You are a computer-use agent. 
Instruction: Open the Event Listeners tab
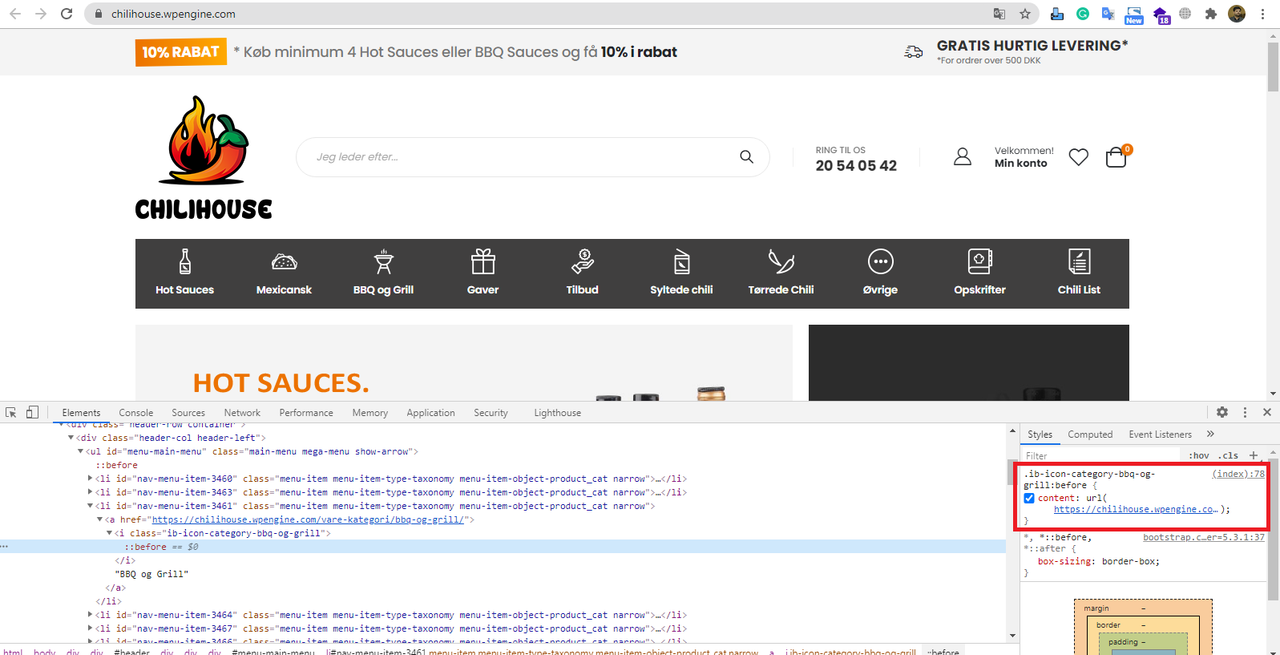(x=1160, y=434)
